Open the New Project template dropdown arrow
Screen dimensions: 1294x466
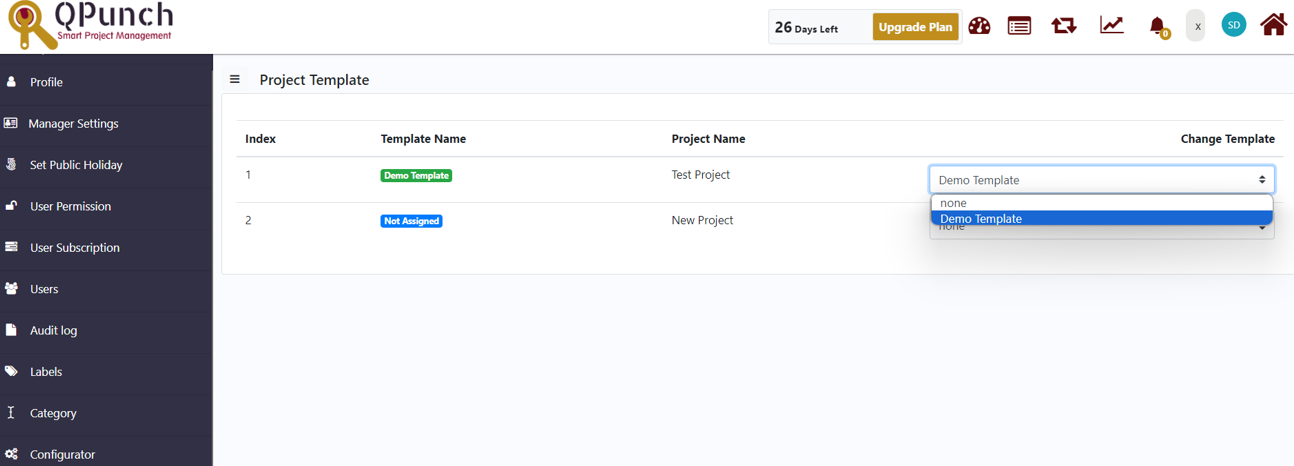click(1262, 229)
